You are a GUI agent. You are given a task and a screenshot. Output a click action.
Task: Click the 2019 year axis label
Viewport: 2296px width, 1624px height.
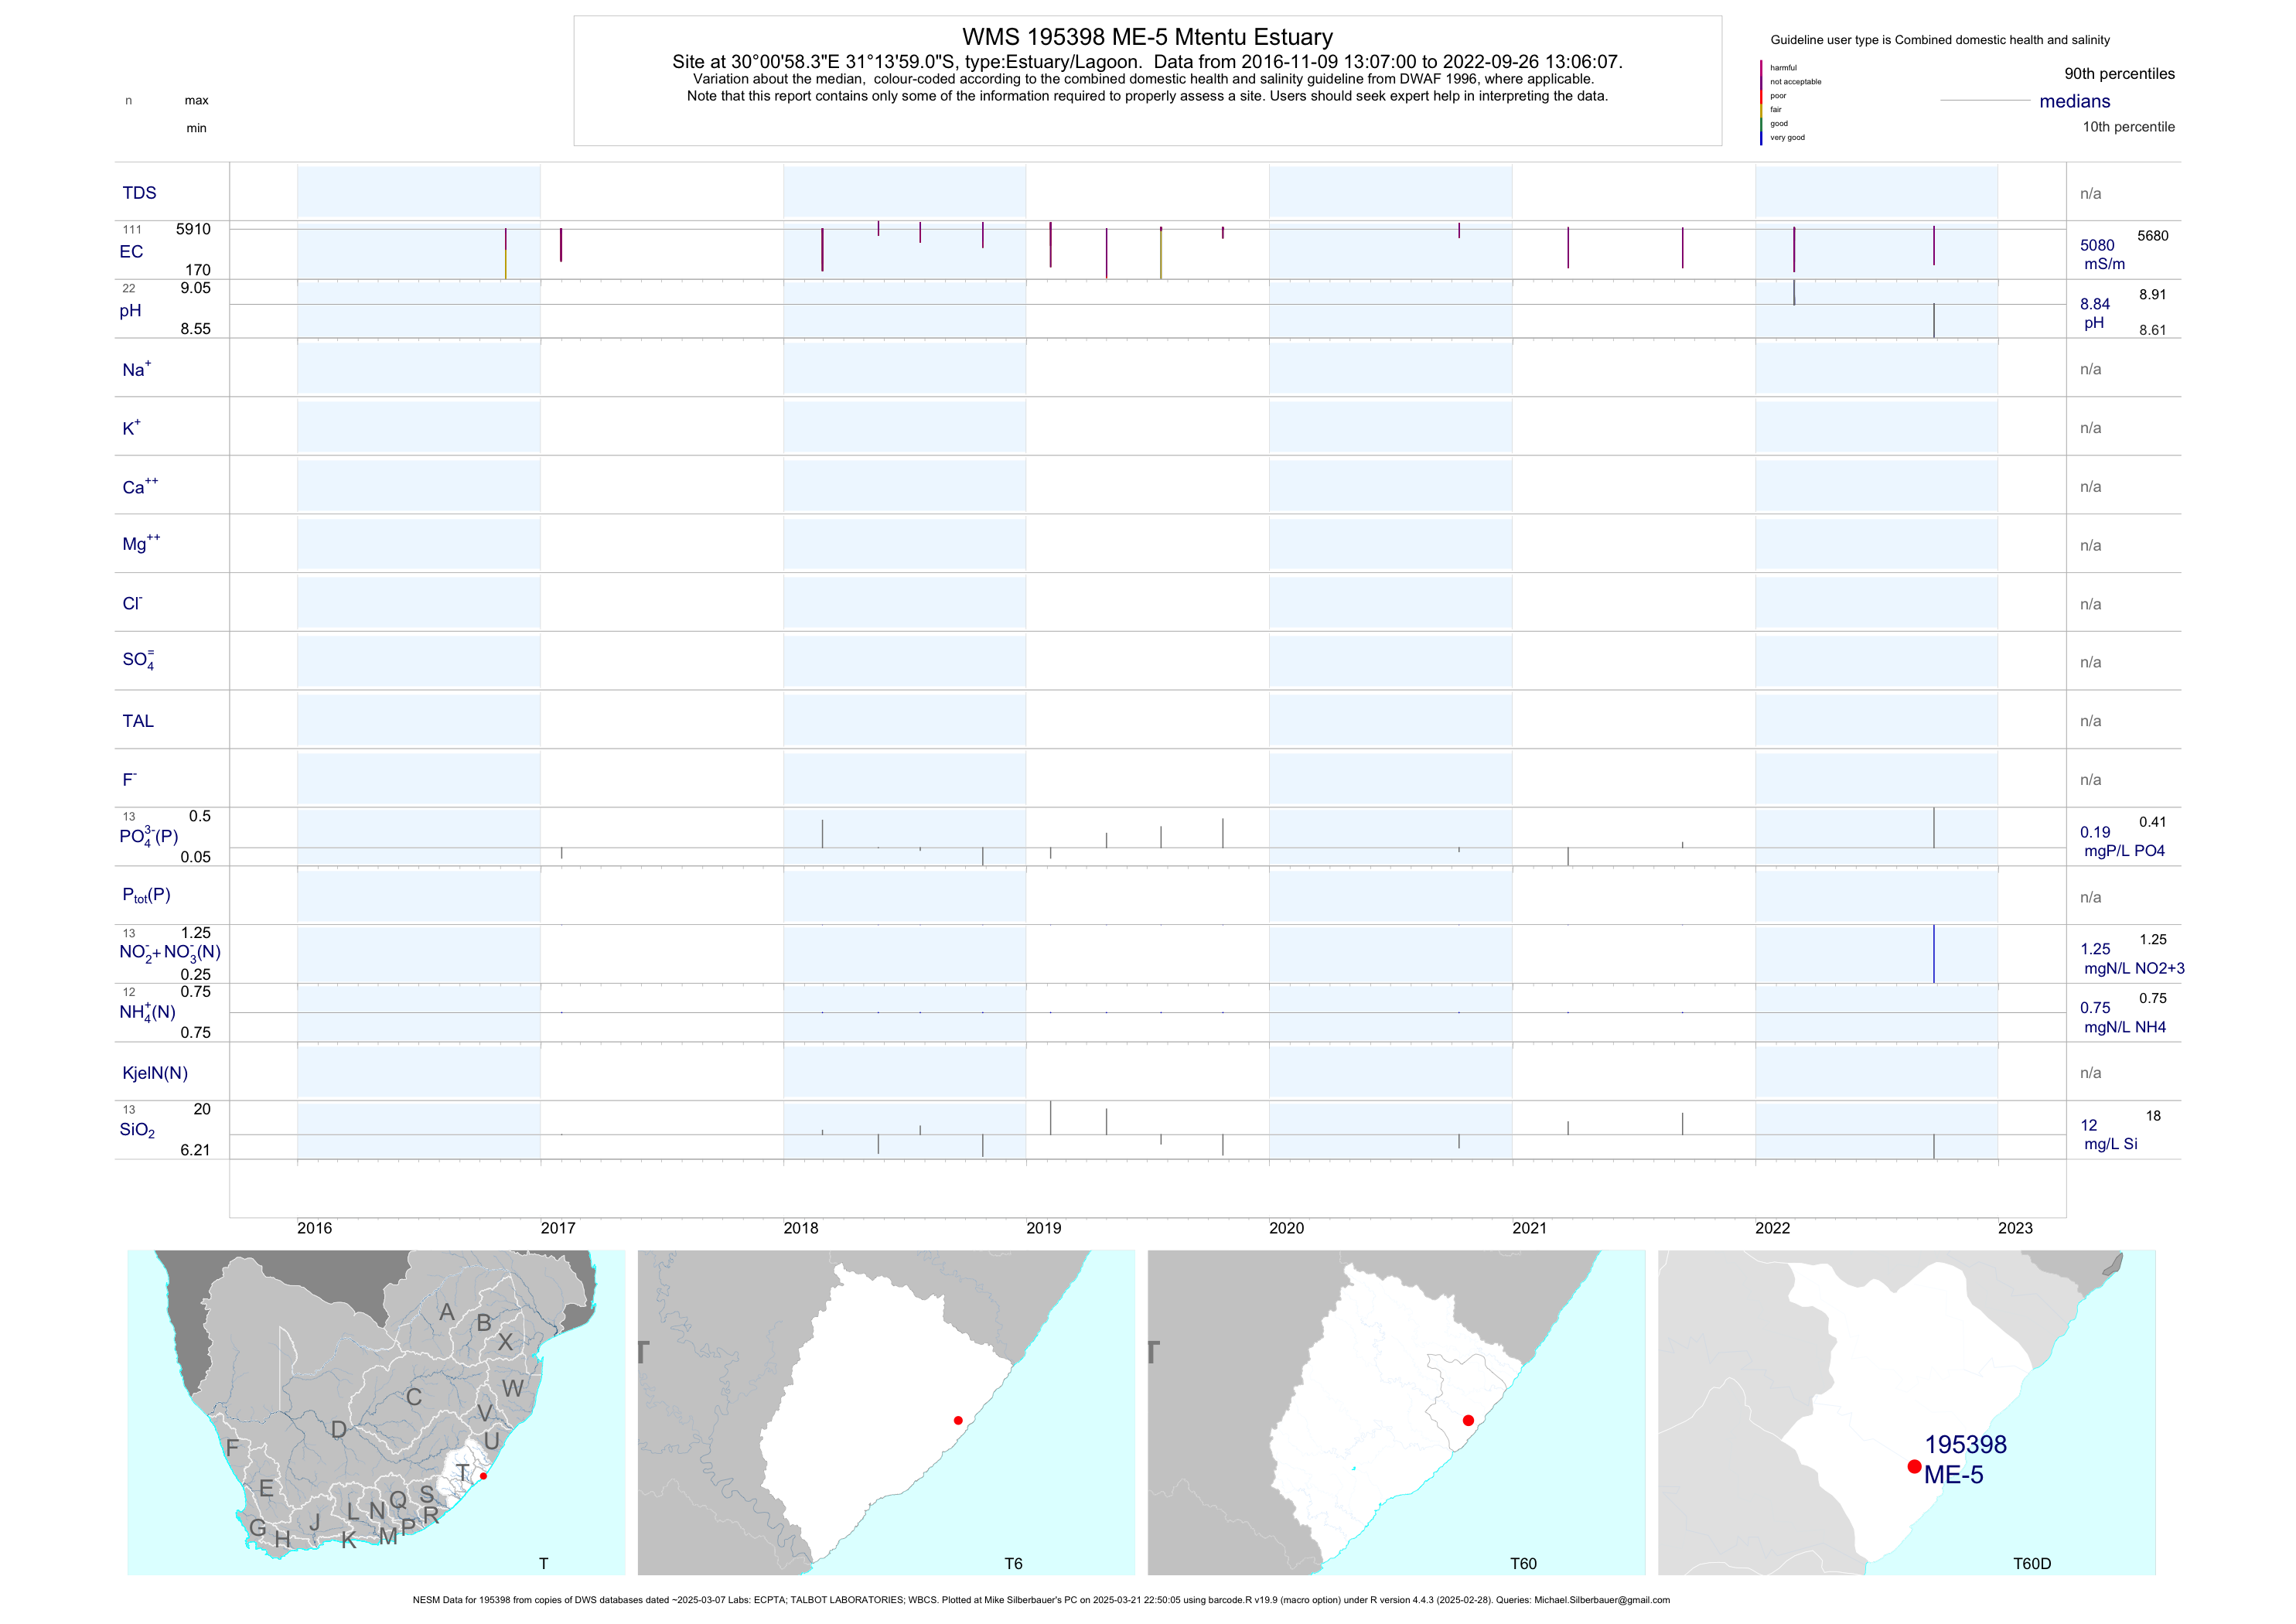click(x=1043, y=1228)
